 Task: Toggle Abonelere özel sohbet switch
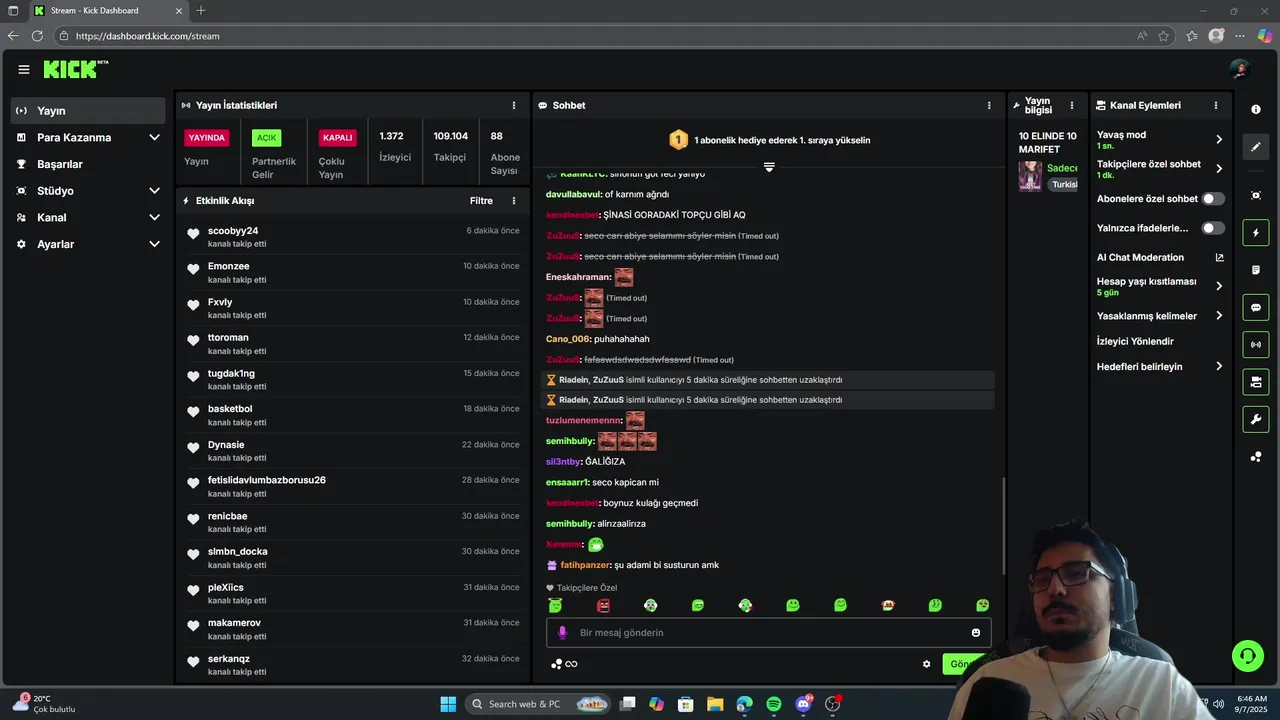point(1213,199)
